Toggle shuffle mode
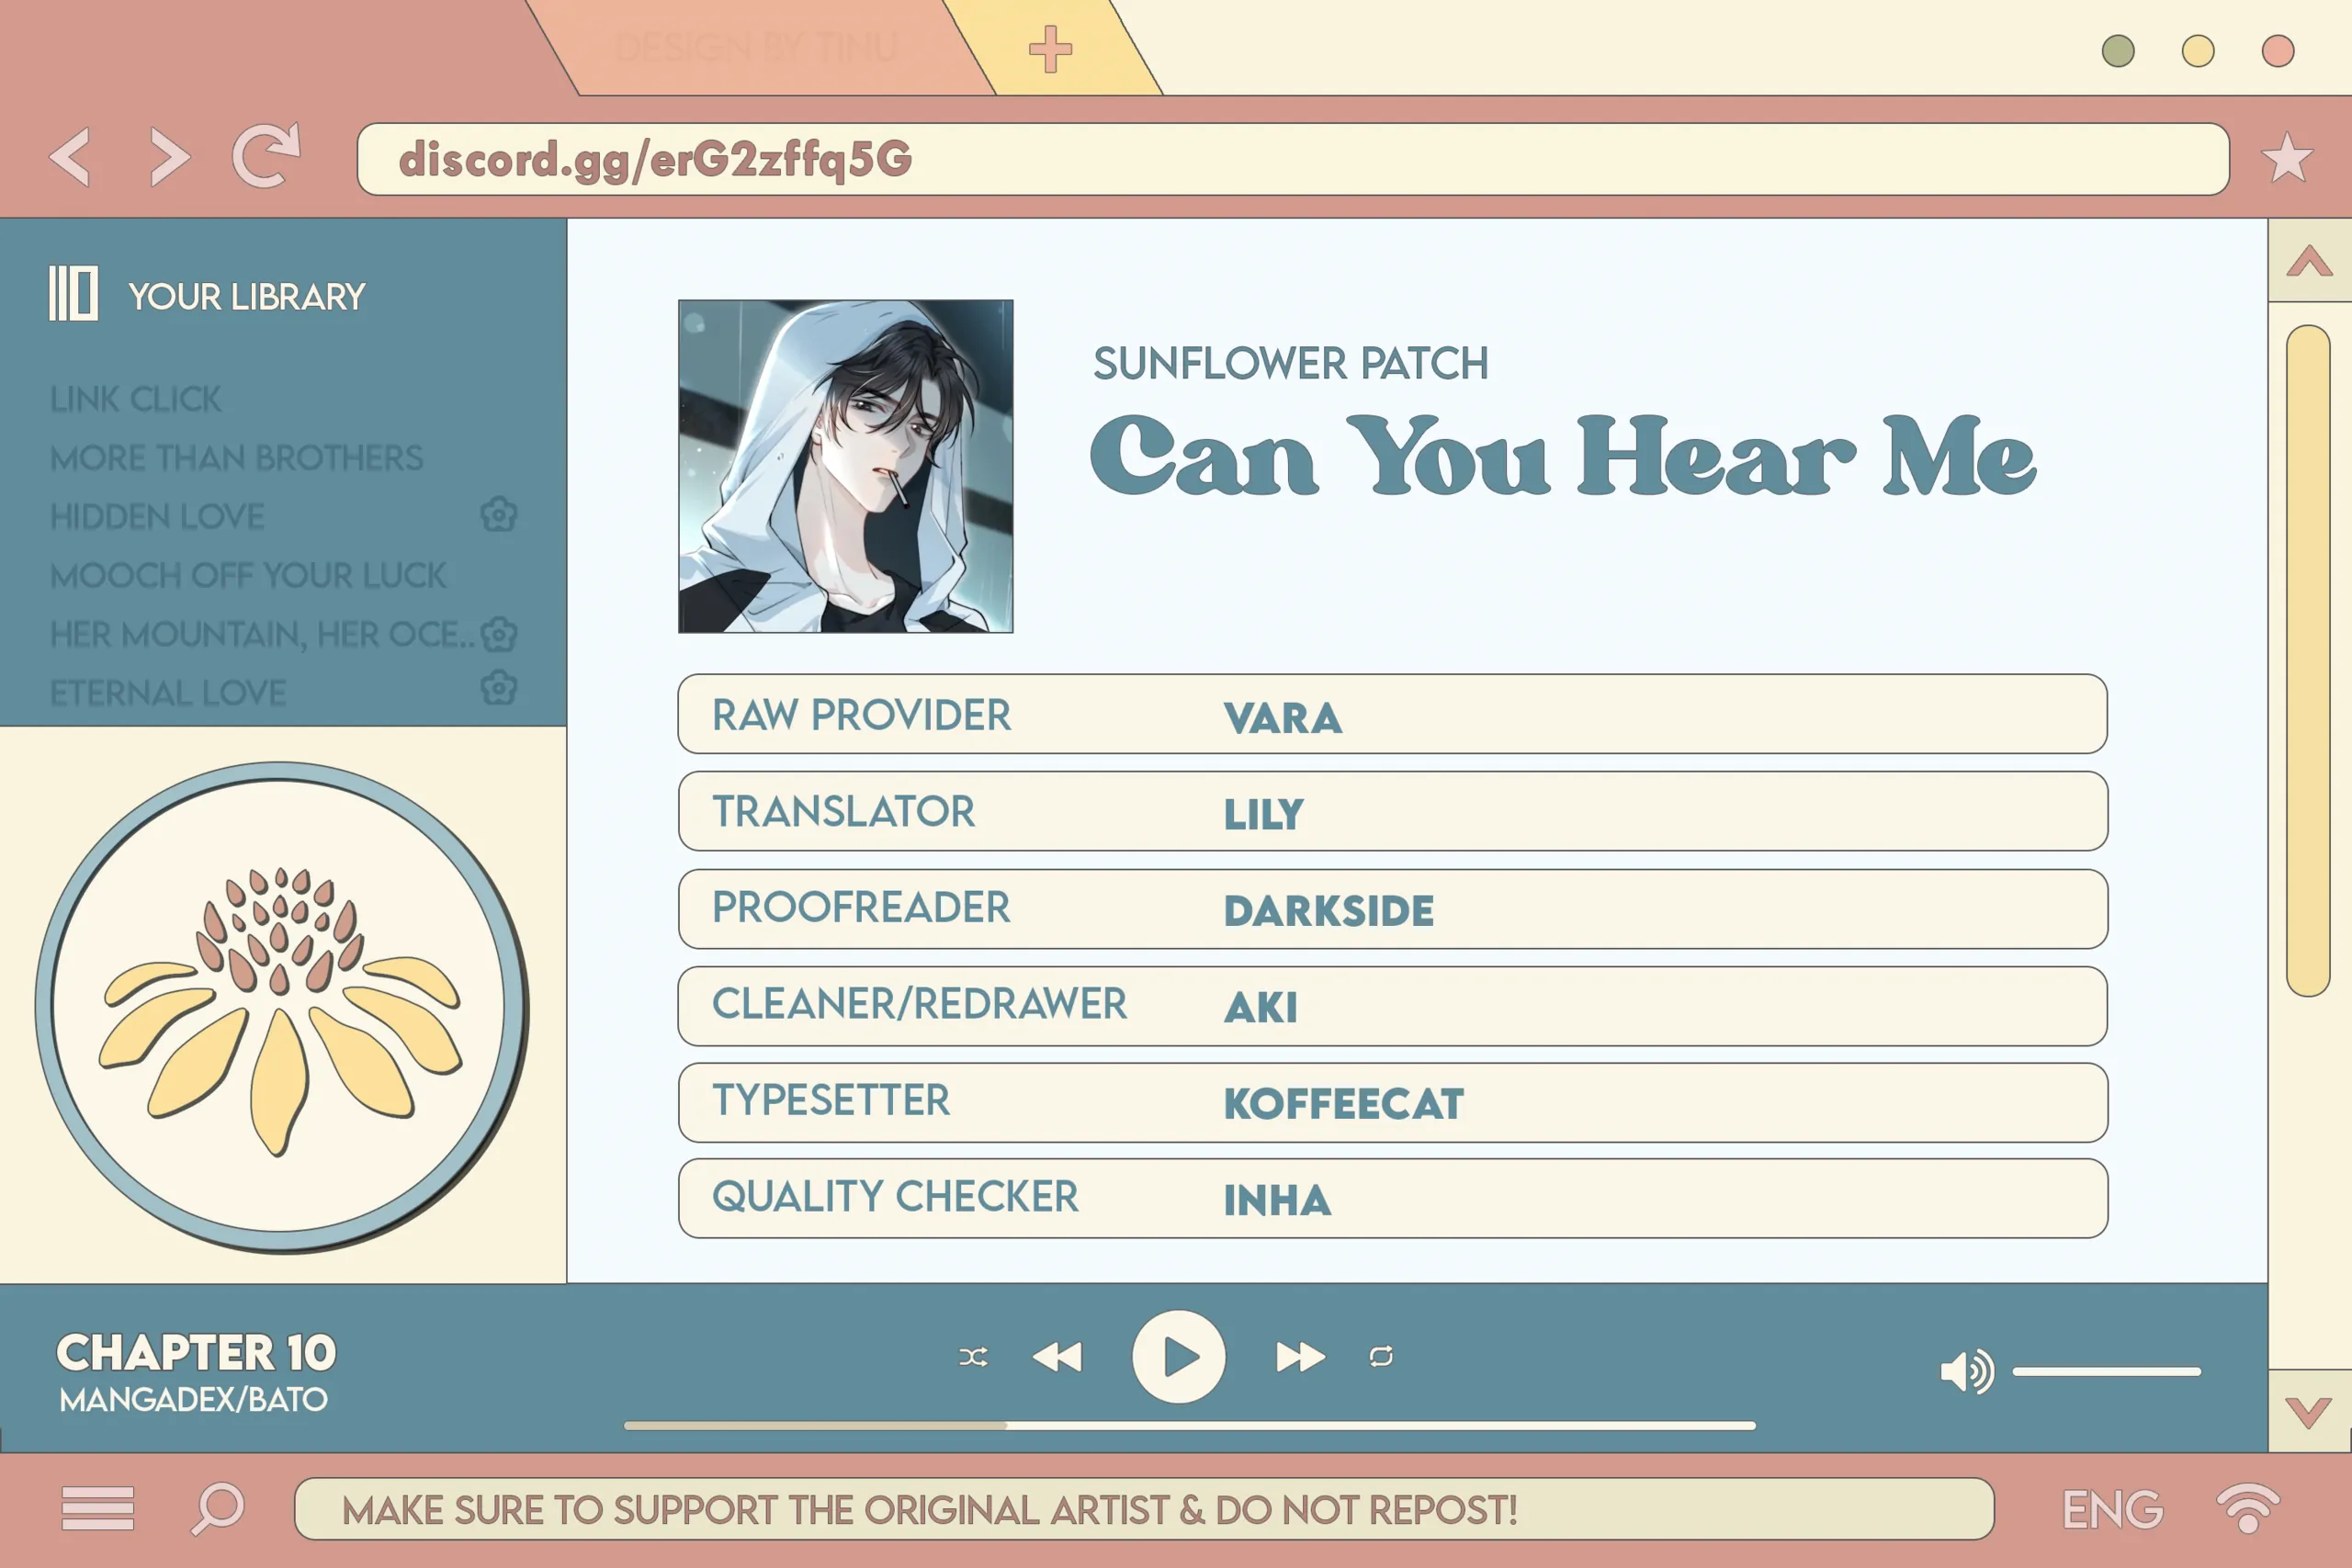Screen dimensions: 2352x1568 tap(973, 1357)
